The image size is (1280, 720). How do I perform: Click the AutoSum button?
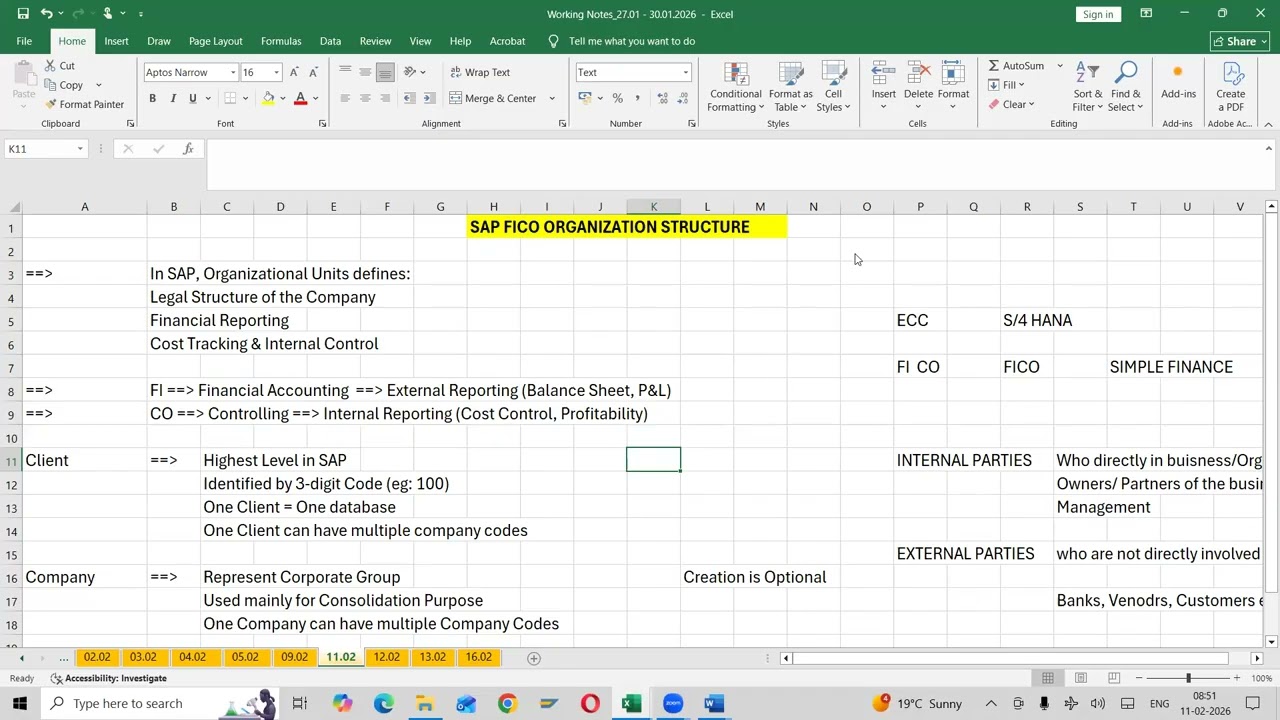coord(1016,66)
